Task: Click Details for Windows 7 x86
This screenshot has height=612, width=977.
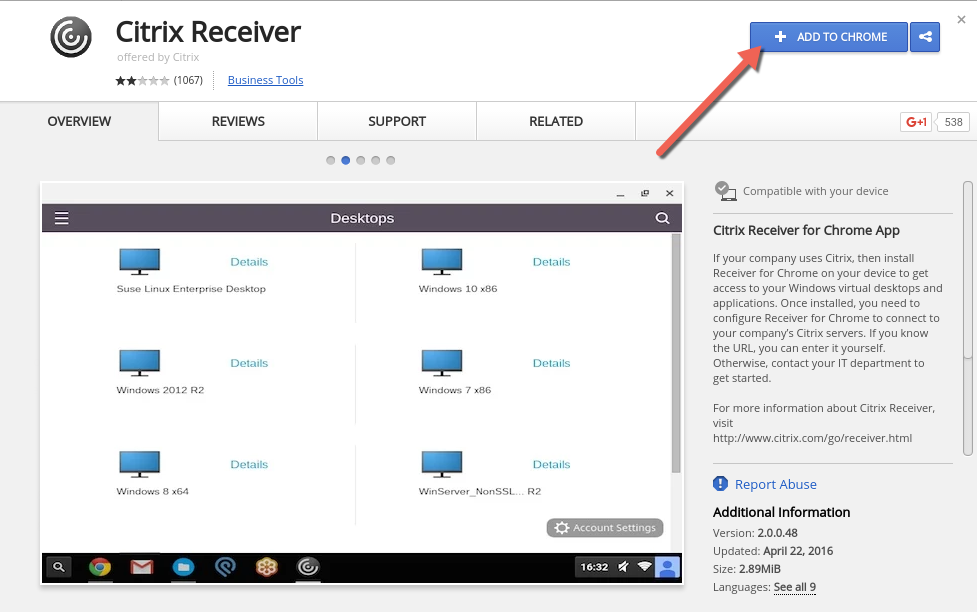Action: click(551, 363)
